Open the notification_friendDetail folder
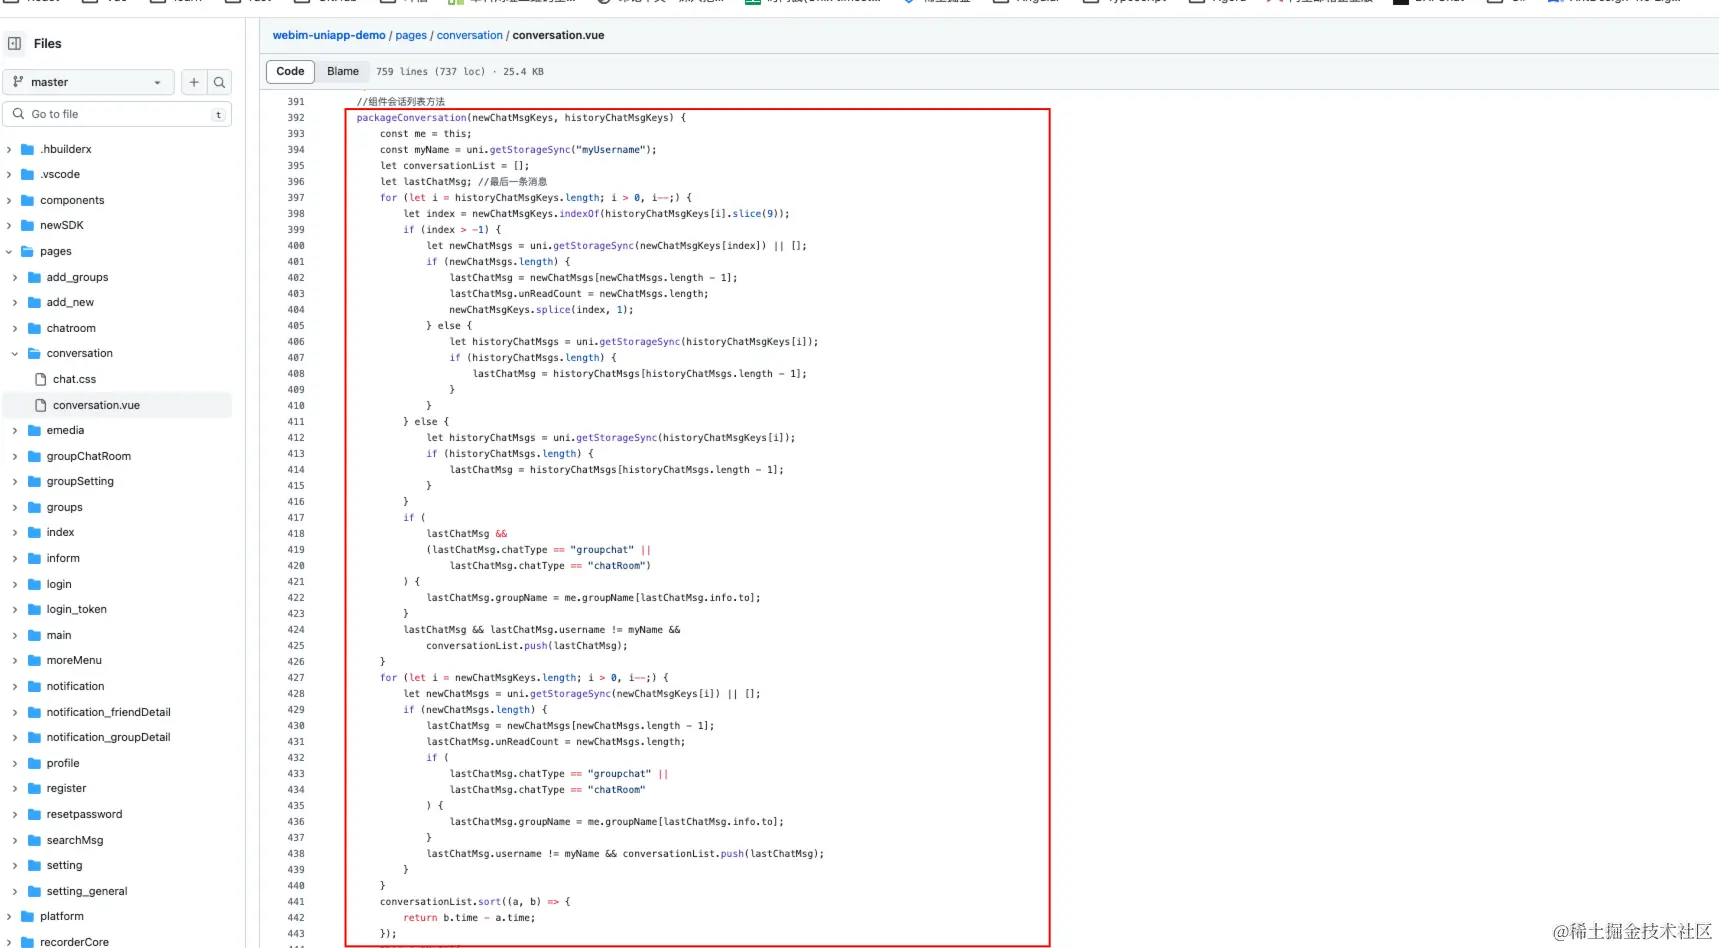 point(108,712)
